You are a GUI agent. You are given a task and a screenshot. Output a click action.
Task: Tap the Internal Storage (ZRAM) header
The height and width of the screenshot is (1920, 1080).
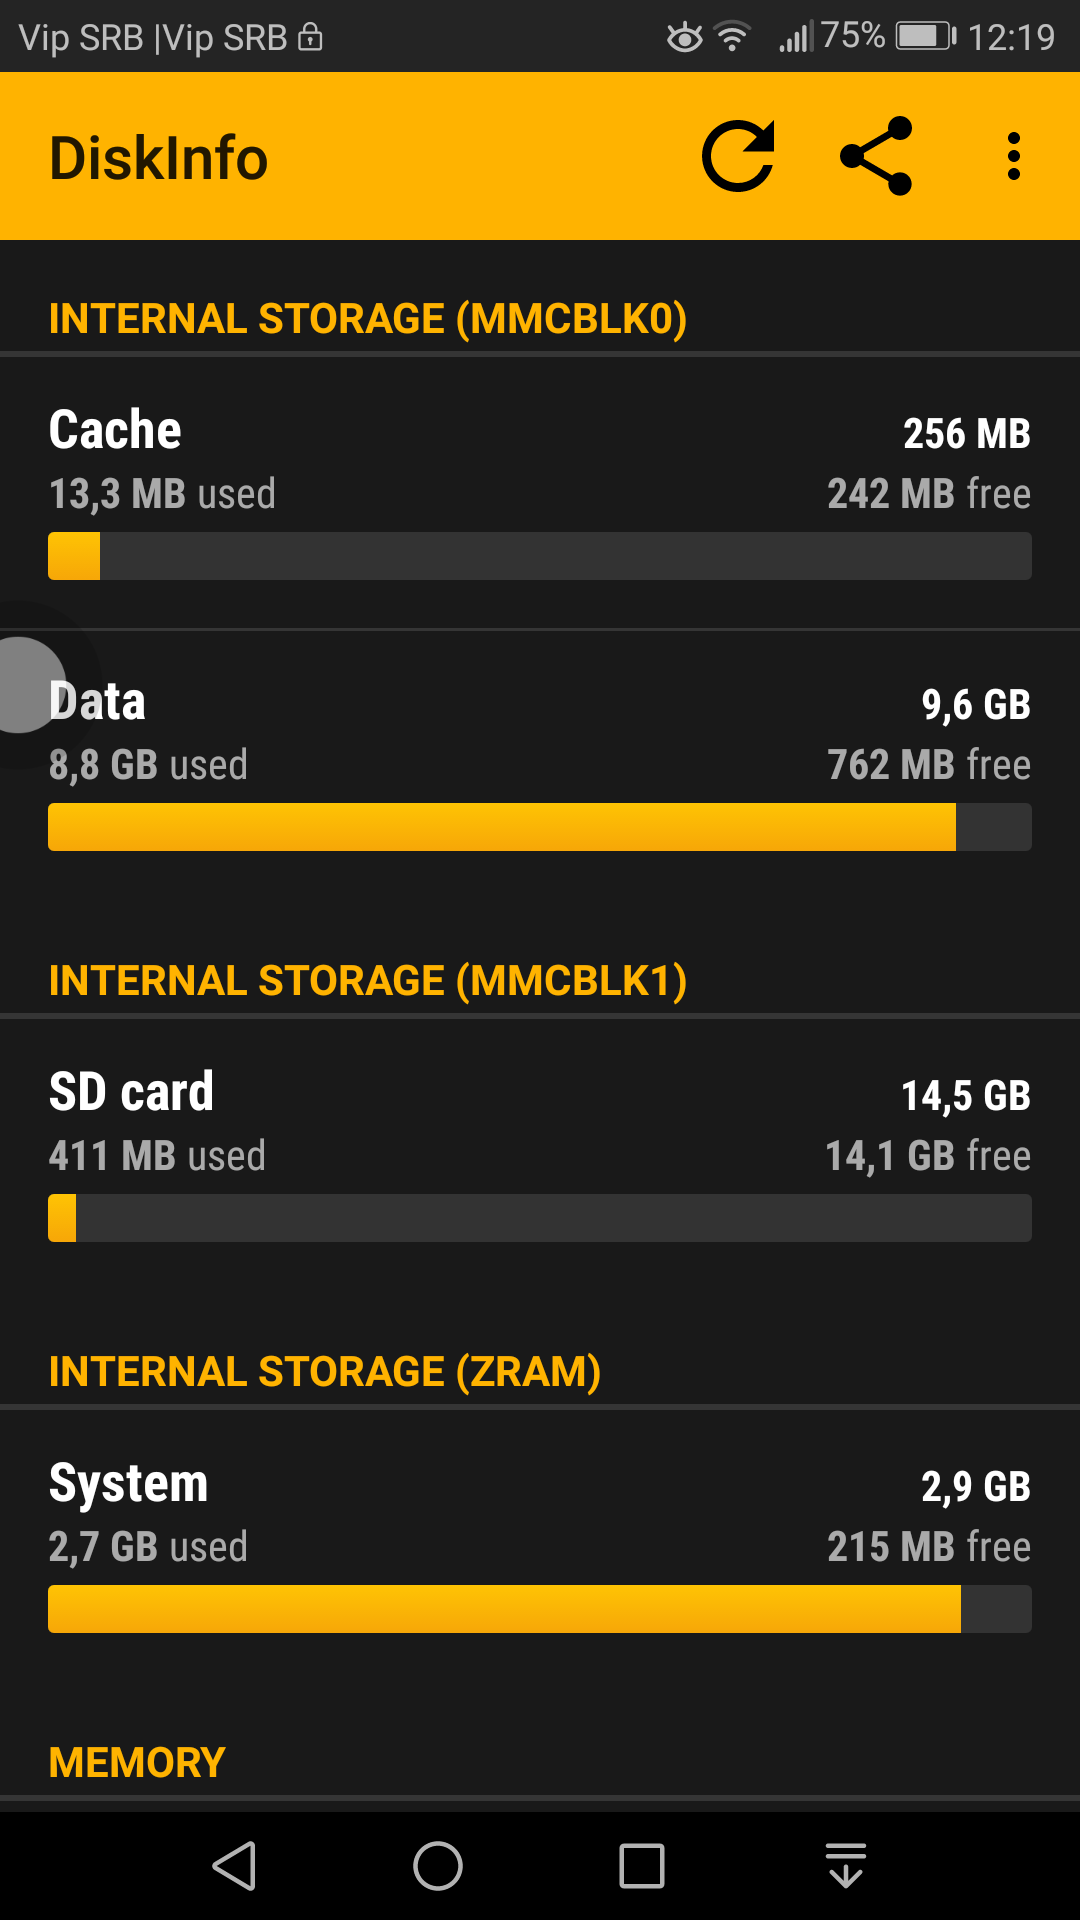pyautogui.click(x=325, y=1372)
